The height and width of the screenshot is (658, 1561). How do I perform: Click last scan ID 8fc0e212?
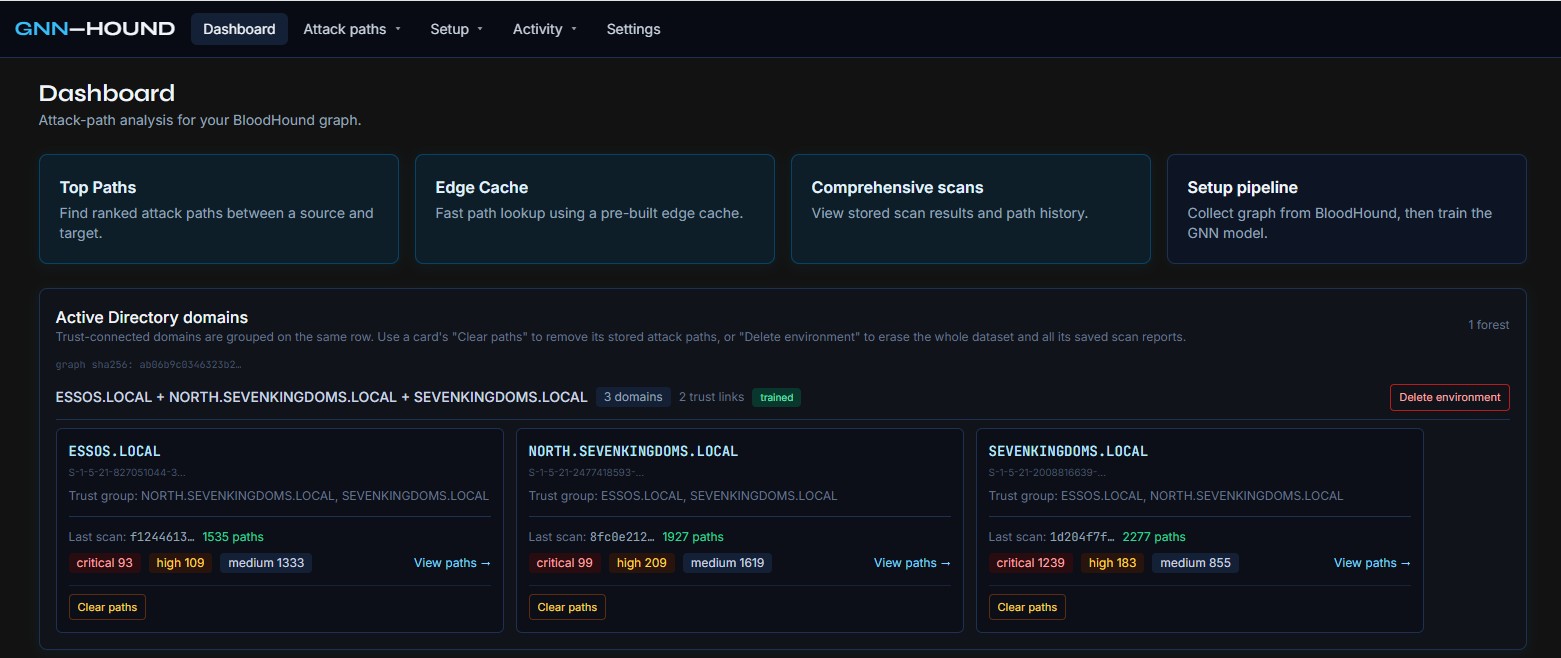622,537
